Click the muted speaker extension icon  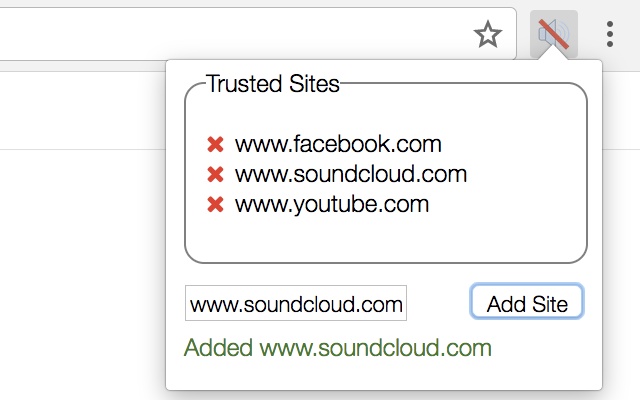(553, 36)
